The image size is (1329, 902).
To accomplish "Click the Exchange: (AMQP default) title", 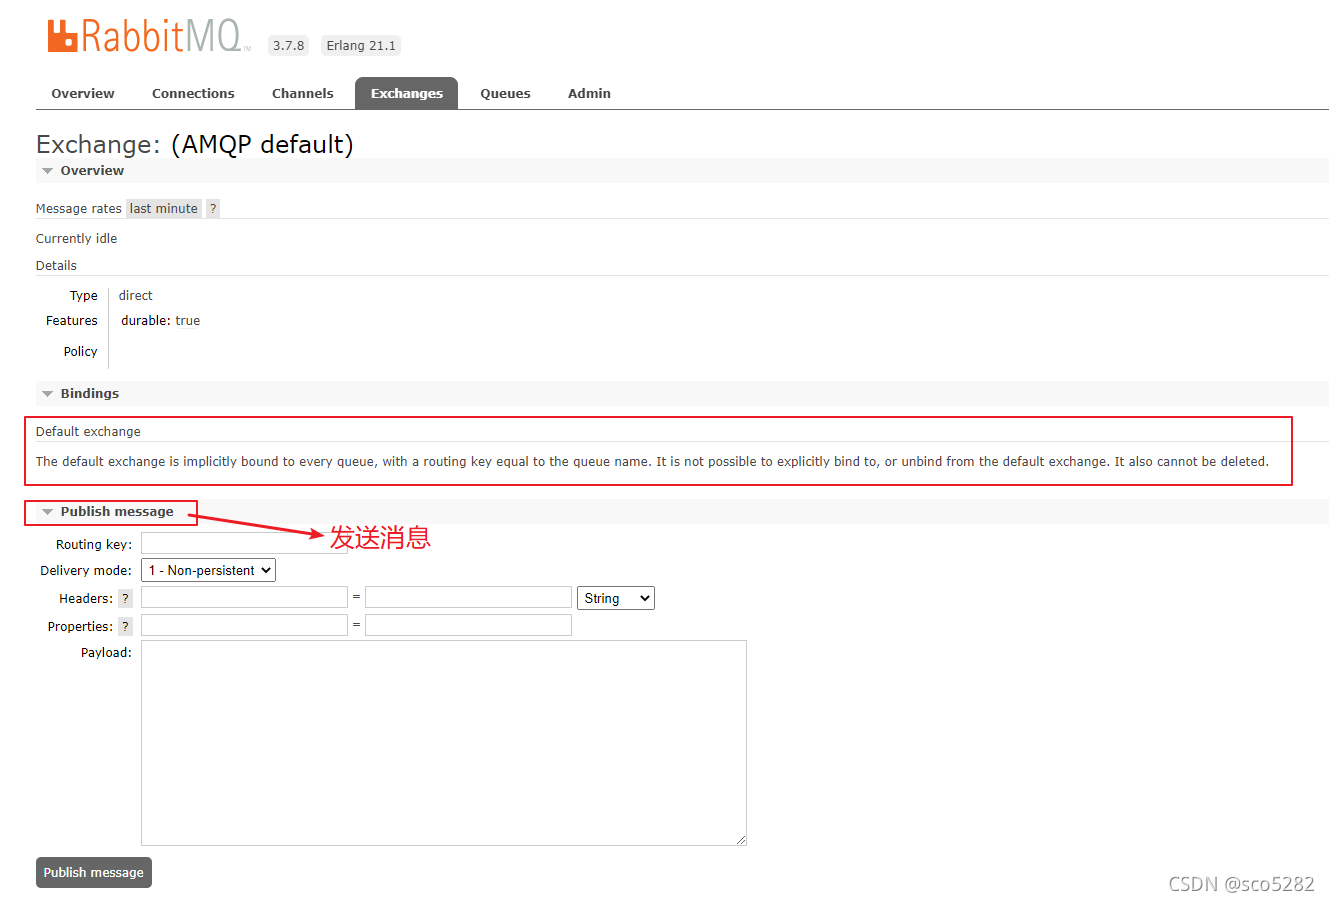I will point(195,144).
